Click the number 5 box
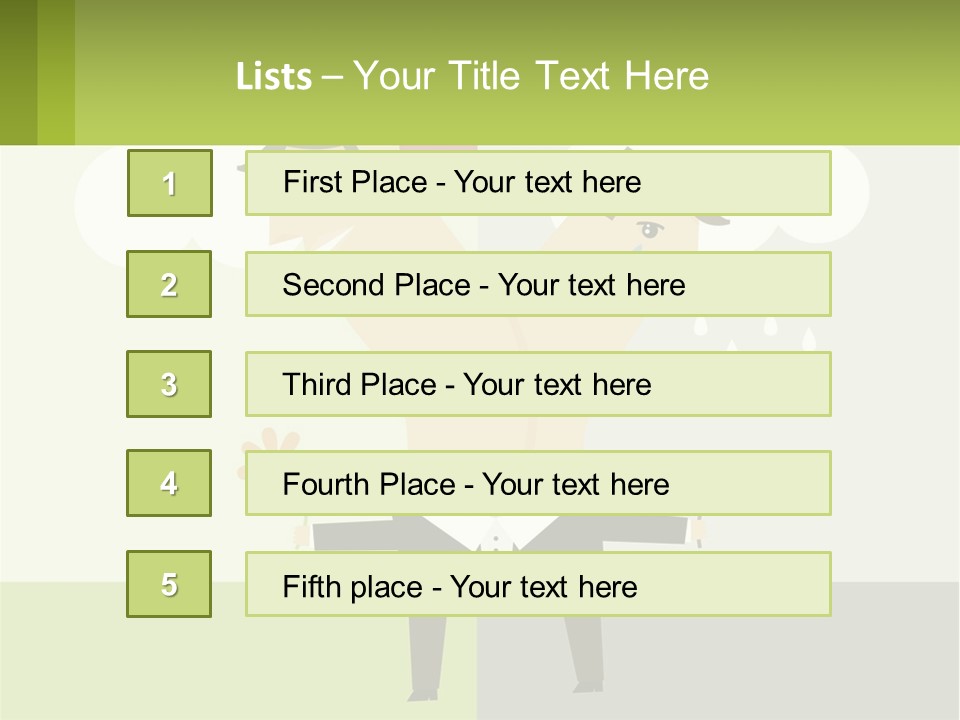 click(x=169, y=584)
